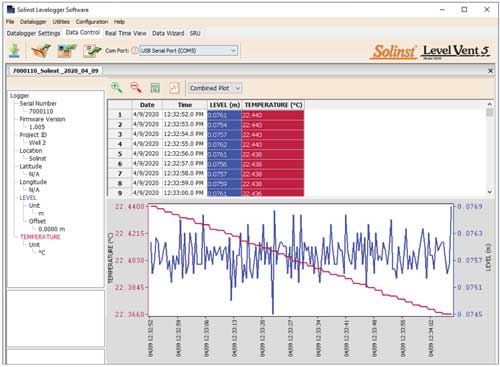Click the zoom out magnifier icon
The image size is (500, 367).
pos(136,88)
